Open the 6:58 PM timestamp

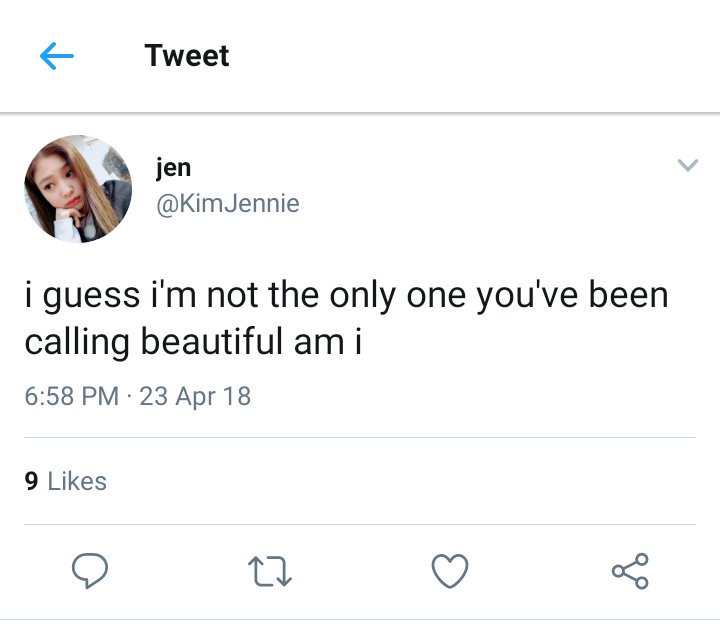72,396
